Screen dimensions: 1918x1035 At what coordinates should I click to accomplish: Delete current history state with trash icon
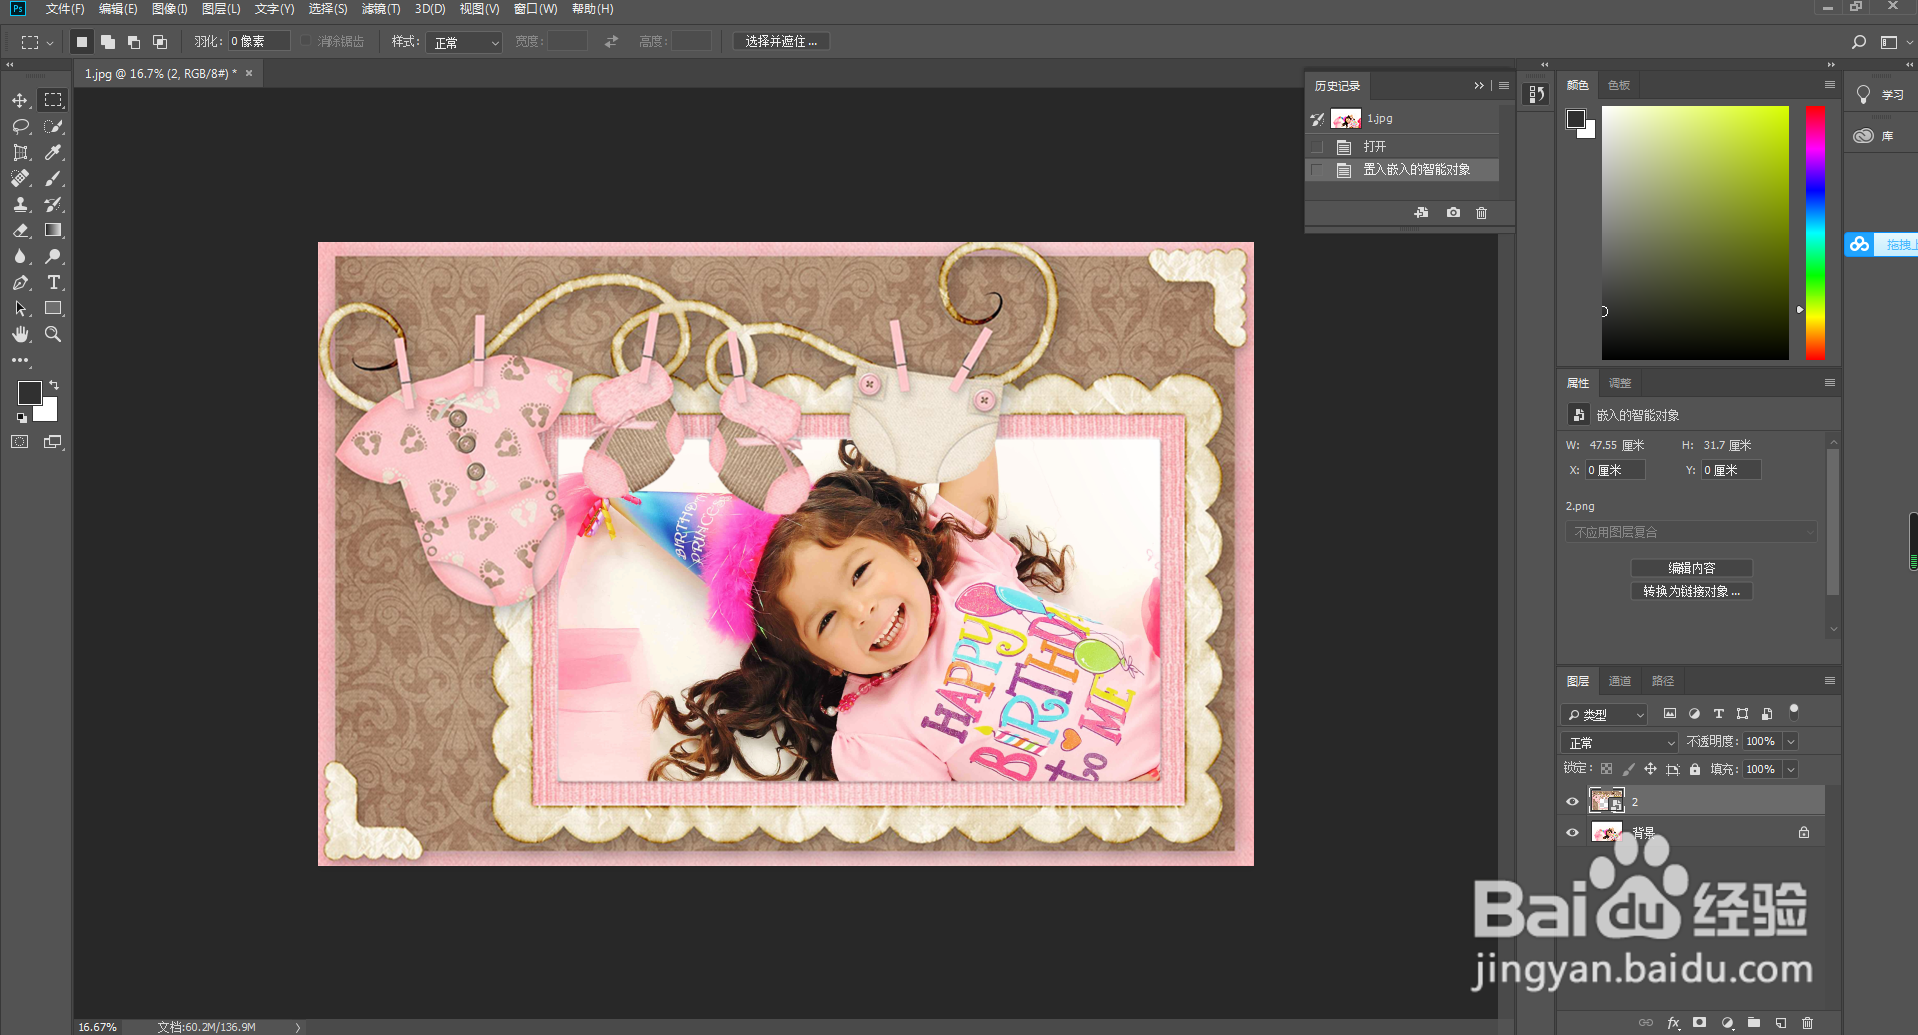click(1481, 213)
